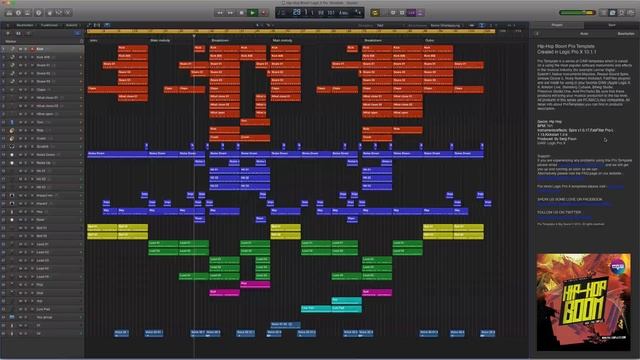This screenshot has height=360, width=640.
Task: Mute the Kick track
Action: point(20,49)
